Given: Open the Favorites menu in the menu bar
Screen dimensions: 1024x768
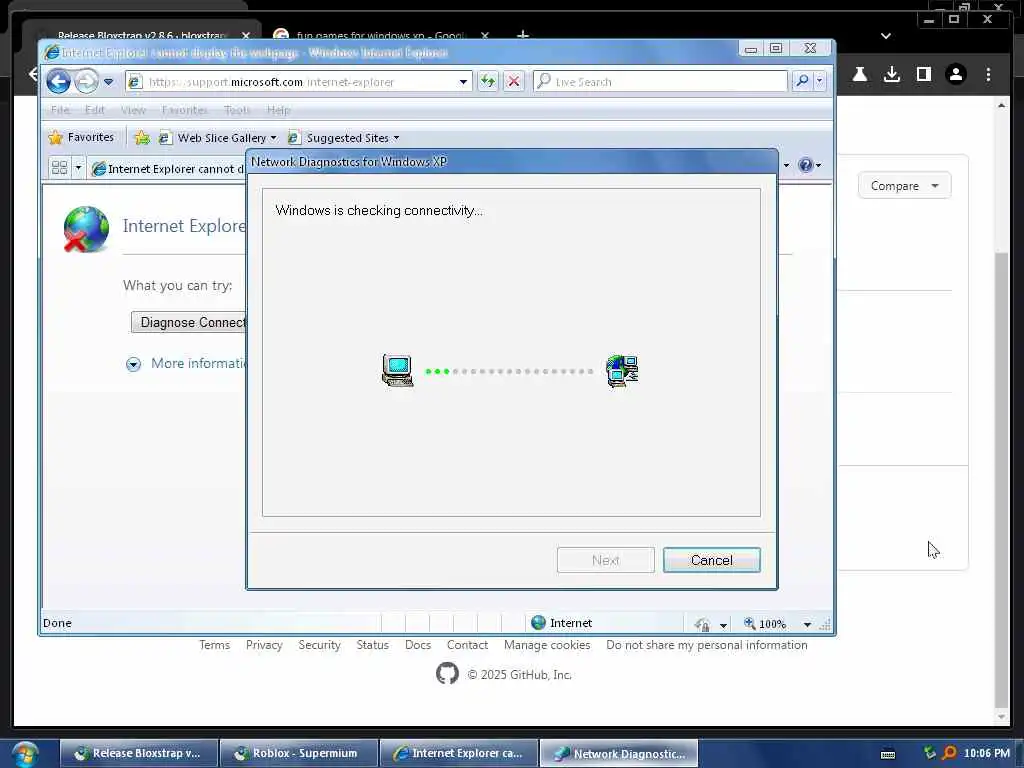Looking at the screenshot, I should tap(185, 110).
